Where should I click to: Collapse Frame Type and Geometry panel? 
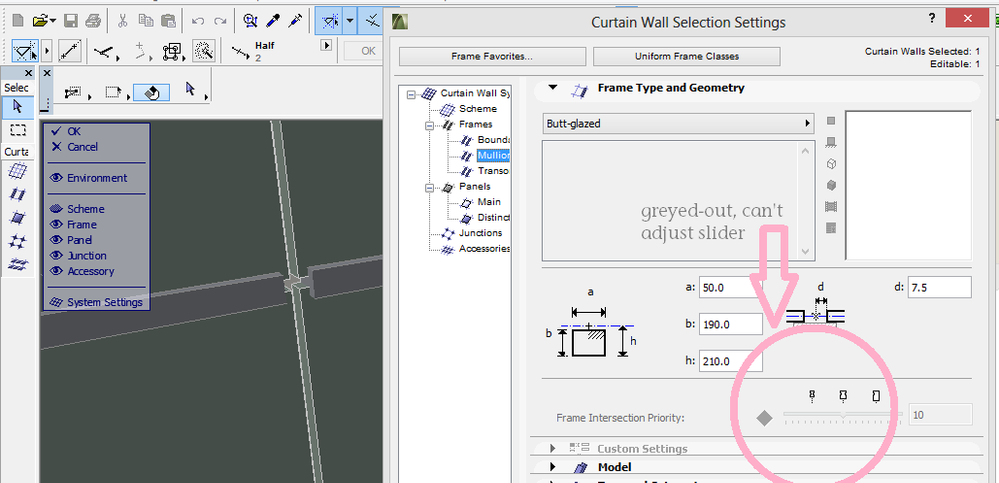pyautogui.click(x=552, y=88)
